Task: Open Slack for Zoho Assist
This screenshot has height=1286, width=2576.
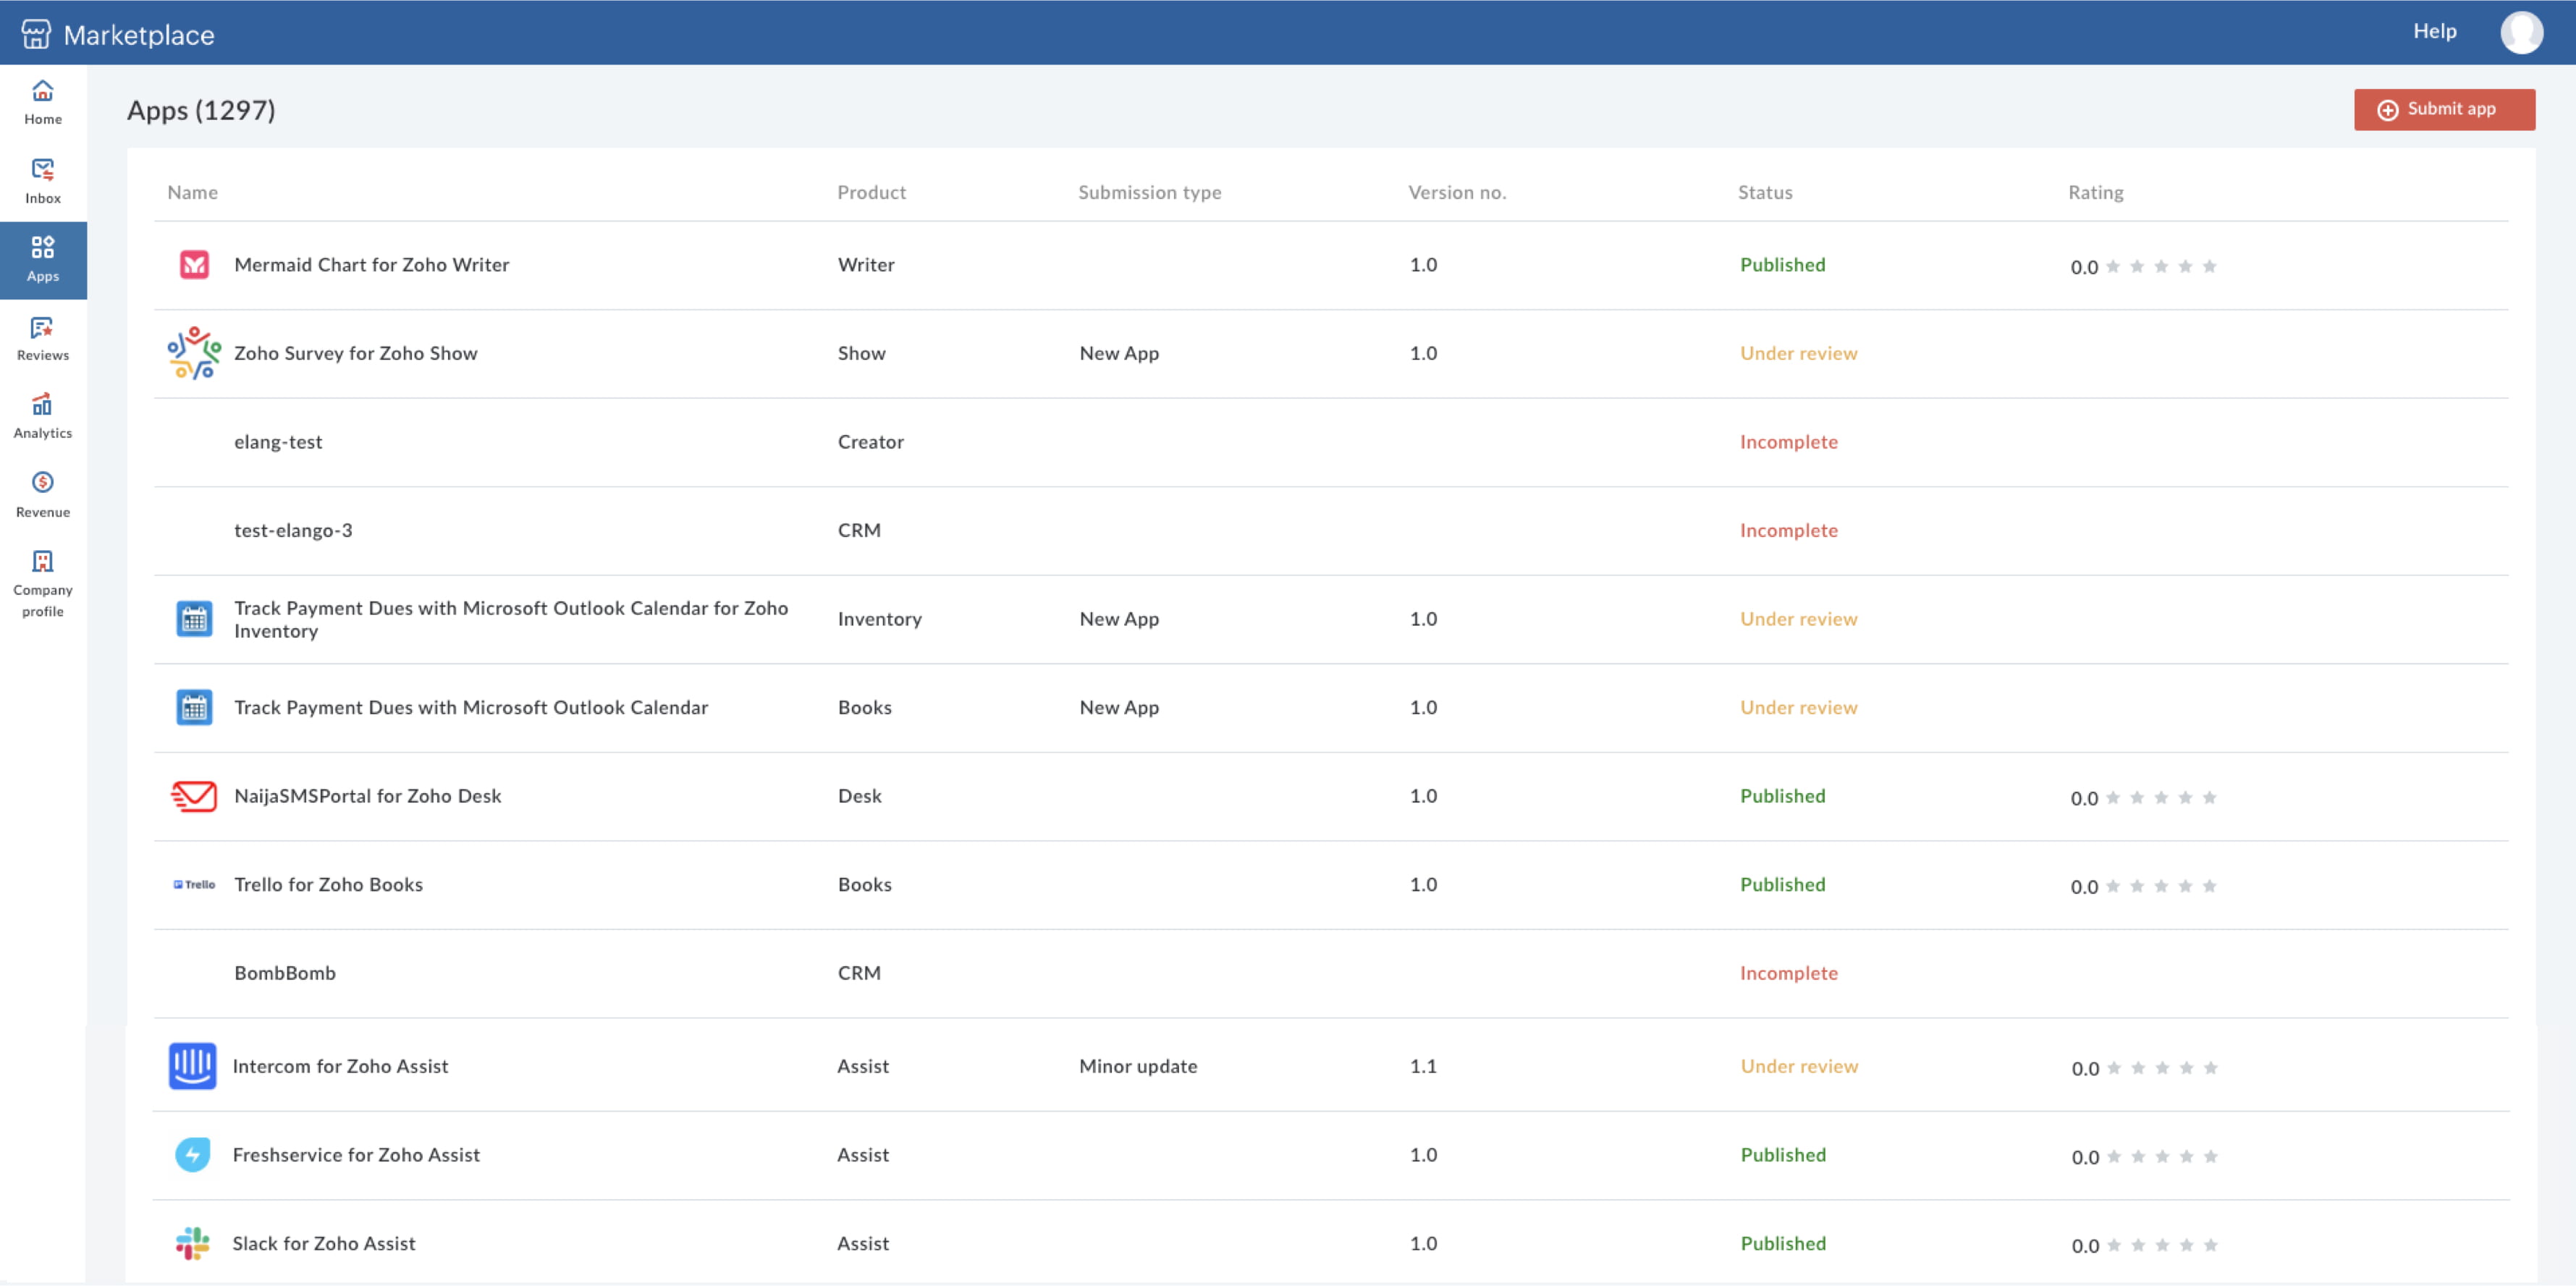Action: [x=324, y=1244]
